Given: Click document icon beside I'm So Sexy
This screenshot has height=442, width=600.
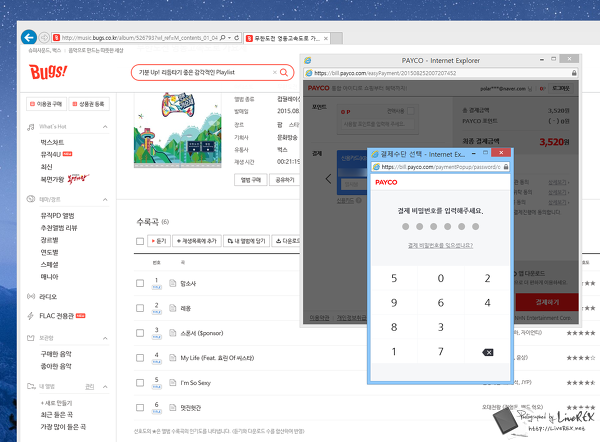Looking at the screenshot, I should tap(173, 383).
